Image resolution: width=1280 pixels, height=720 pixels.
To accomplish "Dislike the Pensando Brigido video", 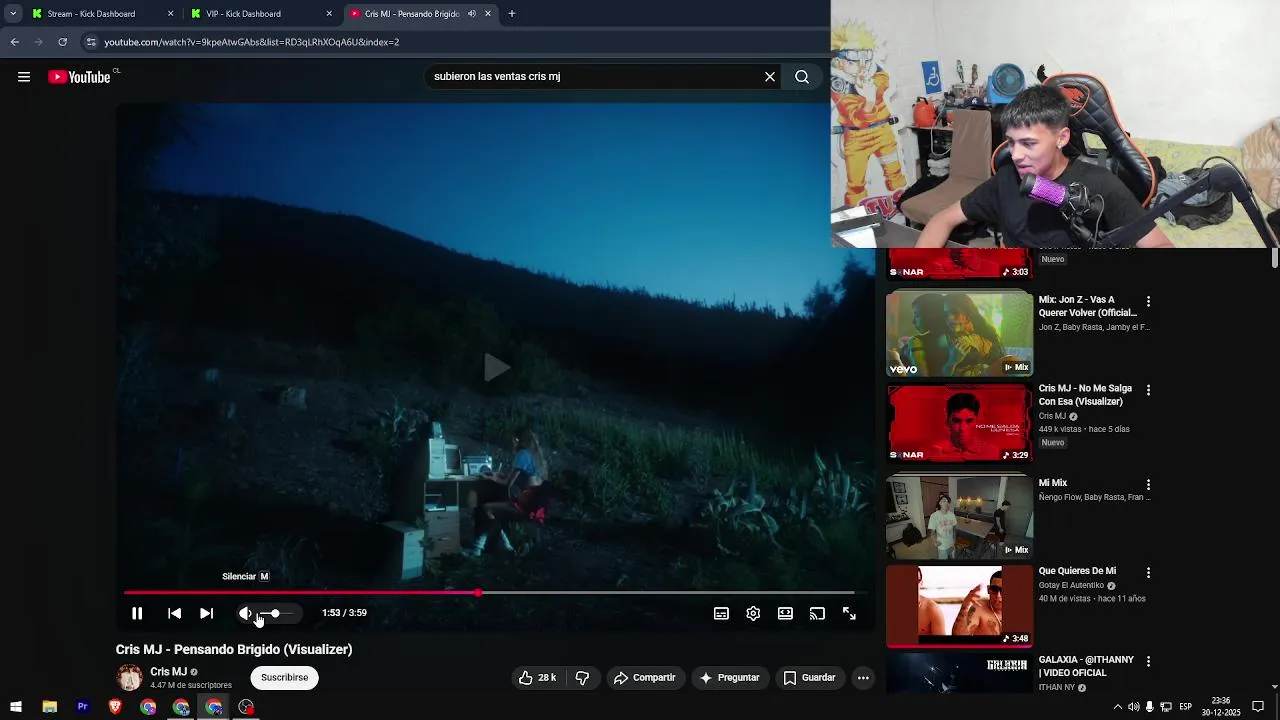I will click(582, 678).
